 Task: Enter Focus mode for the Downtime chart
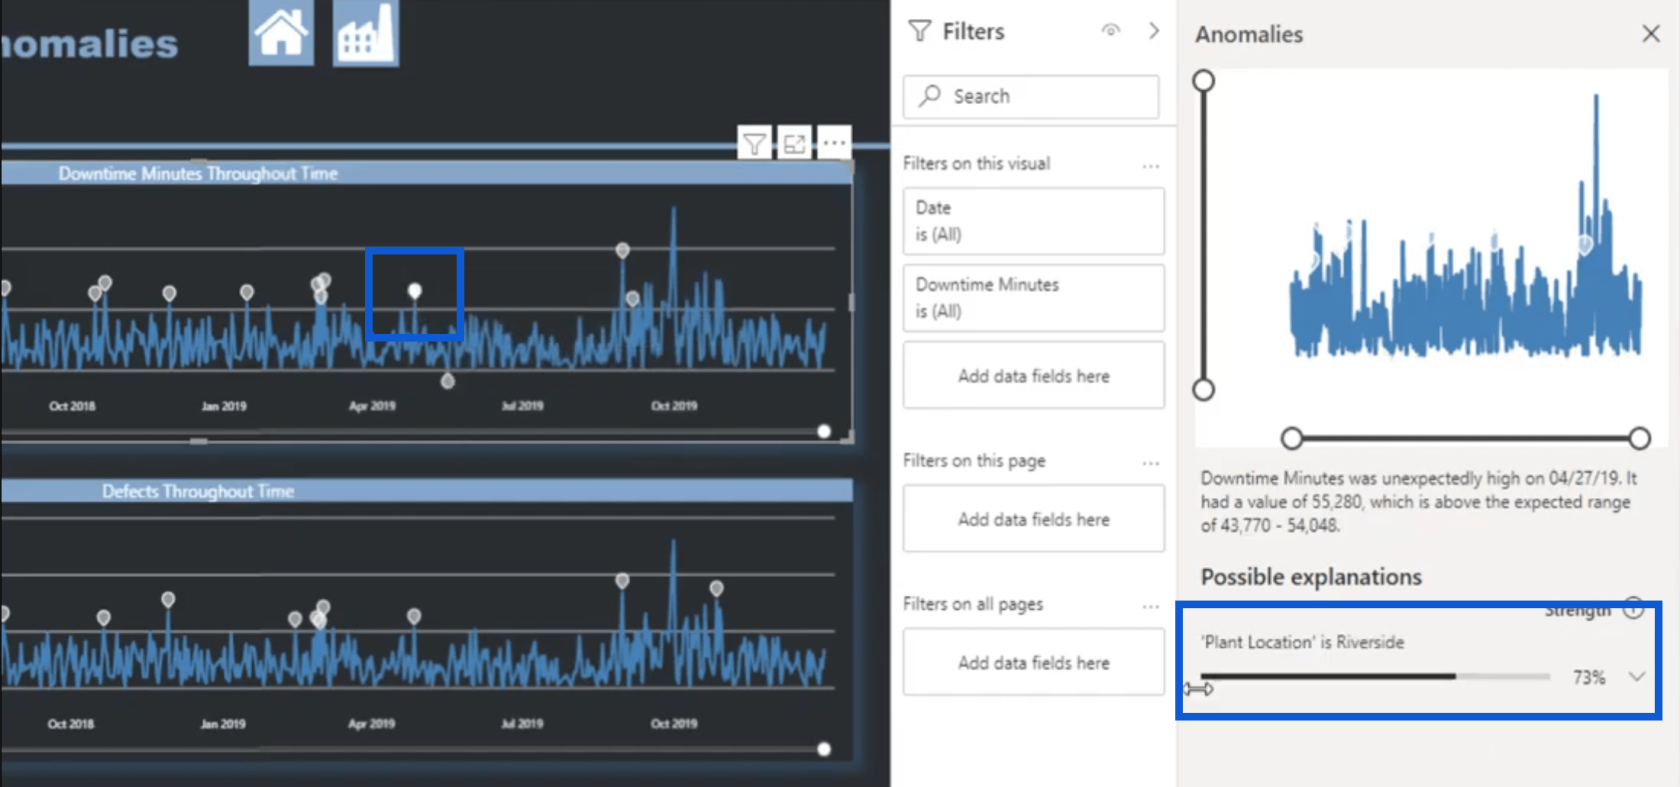(794, 144)
